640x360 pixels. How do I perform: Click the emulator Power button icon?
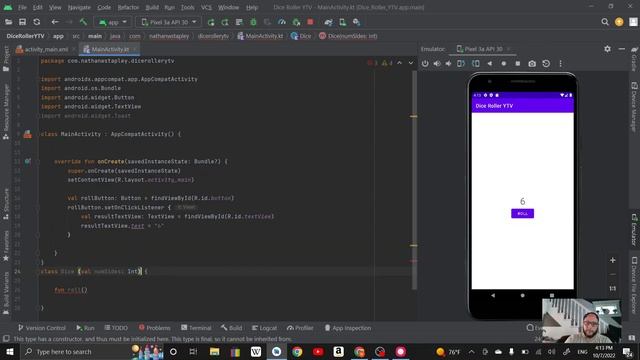pos(425,64)
